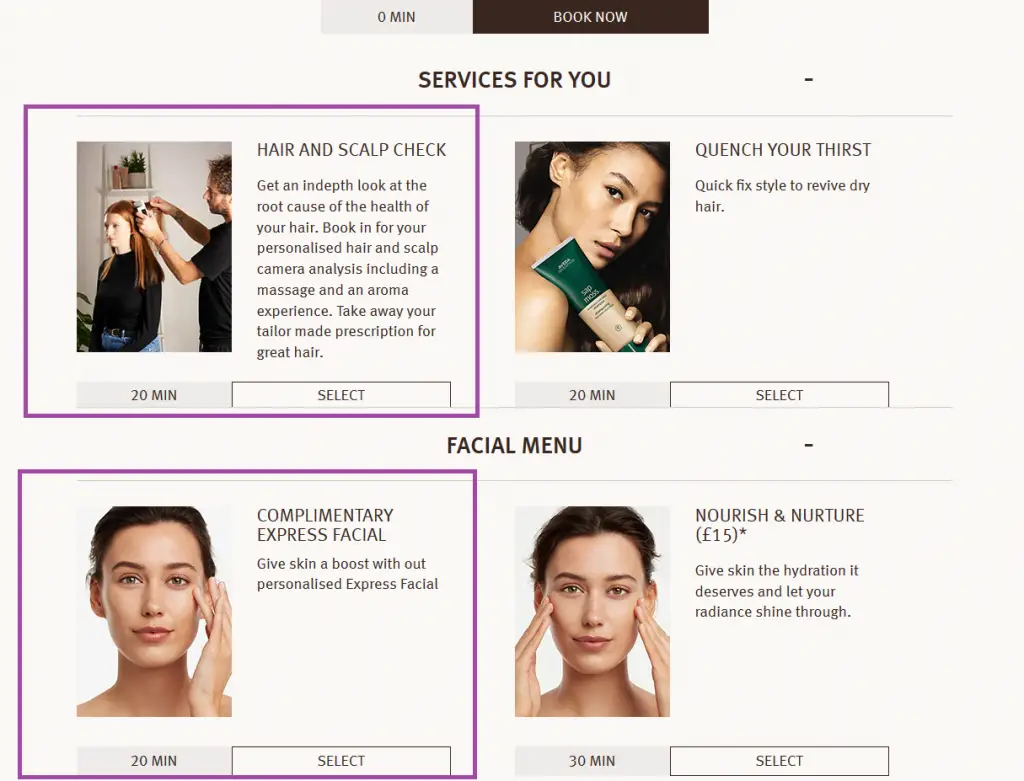Viewport: 1024px width, 781px height.
Task: Open the hair and scalp check photo
Action: [154, 247]
